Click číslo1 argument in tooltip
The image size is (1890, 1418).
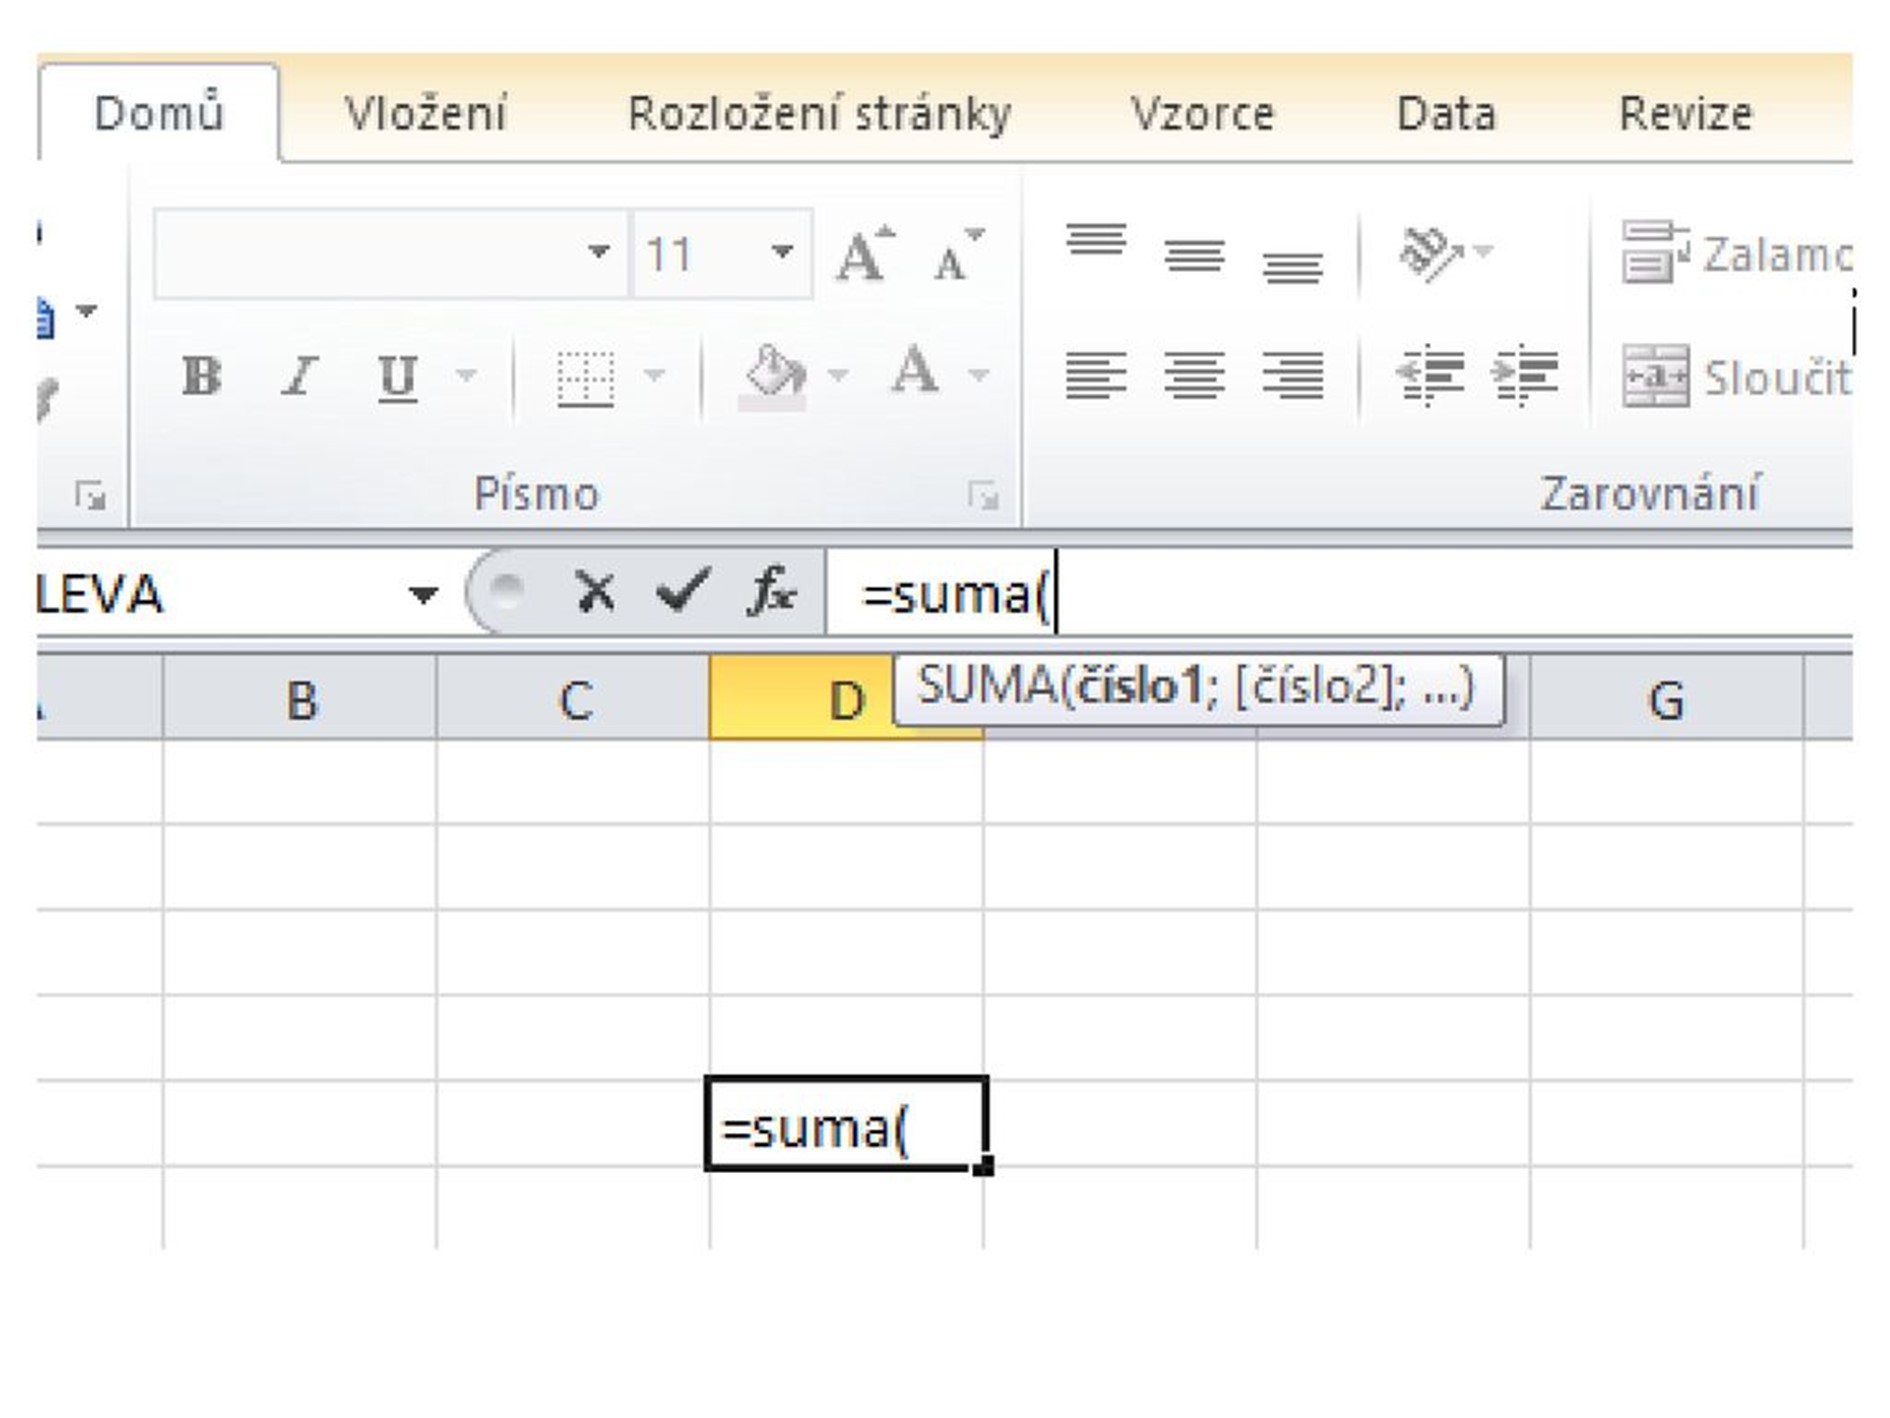(1140, 687)
